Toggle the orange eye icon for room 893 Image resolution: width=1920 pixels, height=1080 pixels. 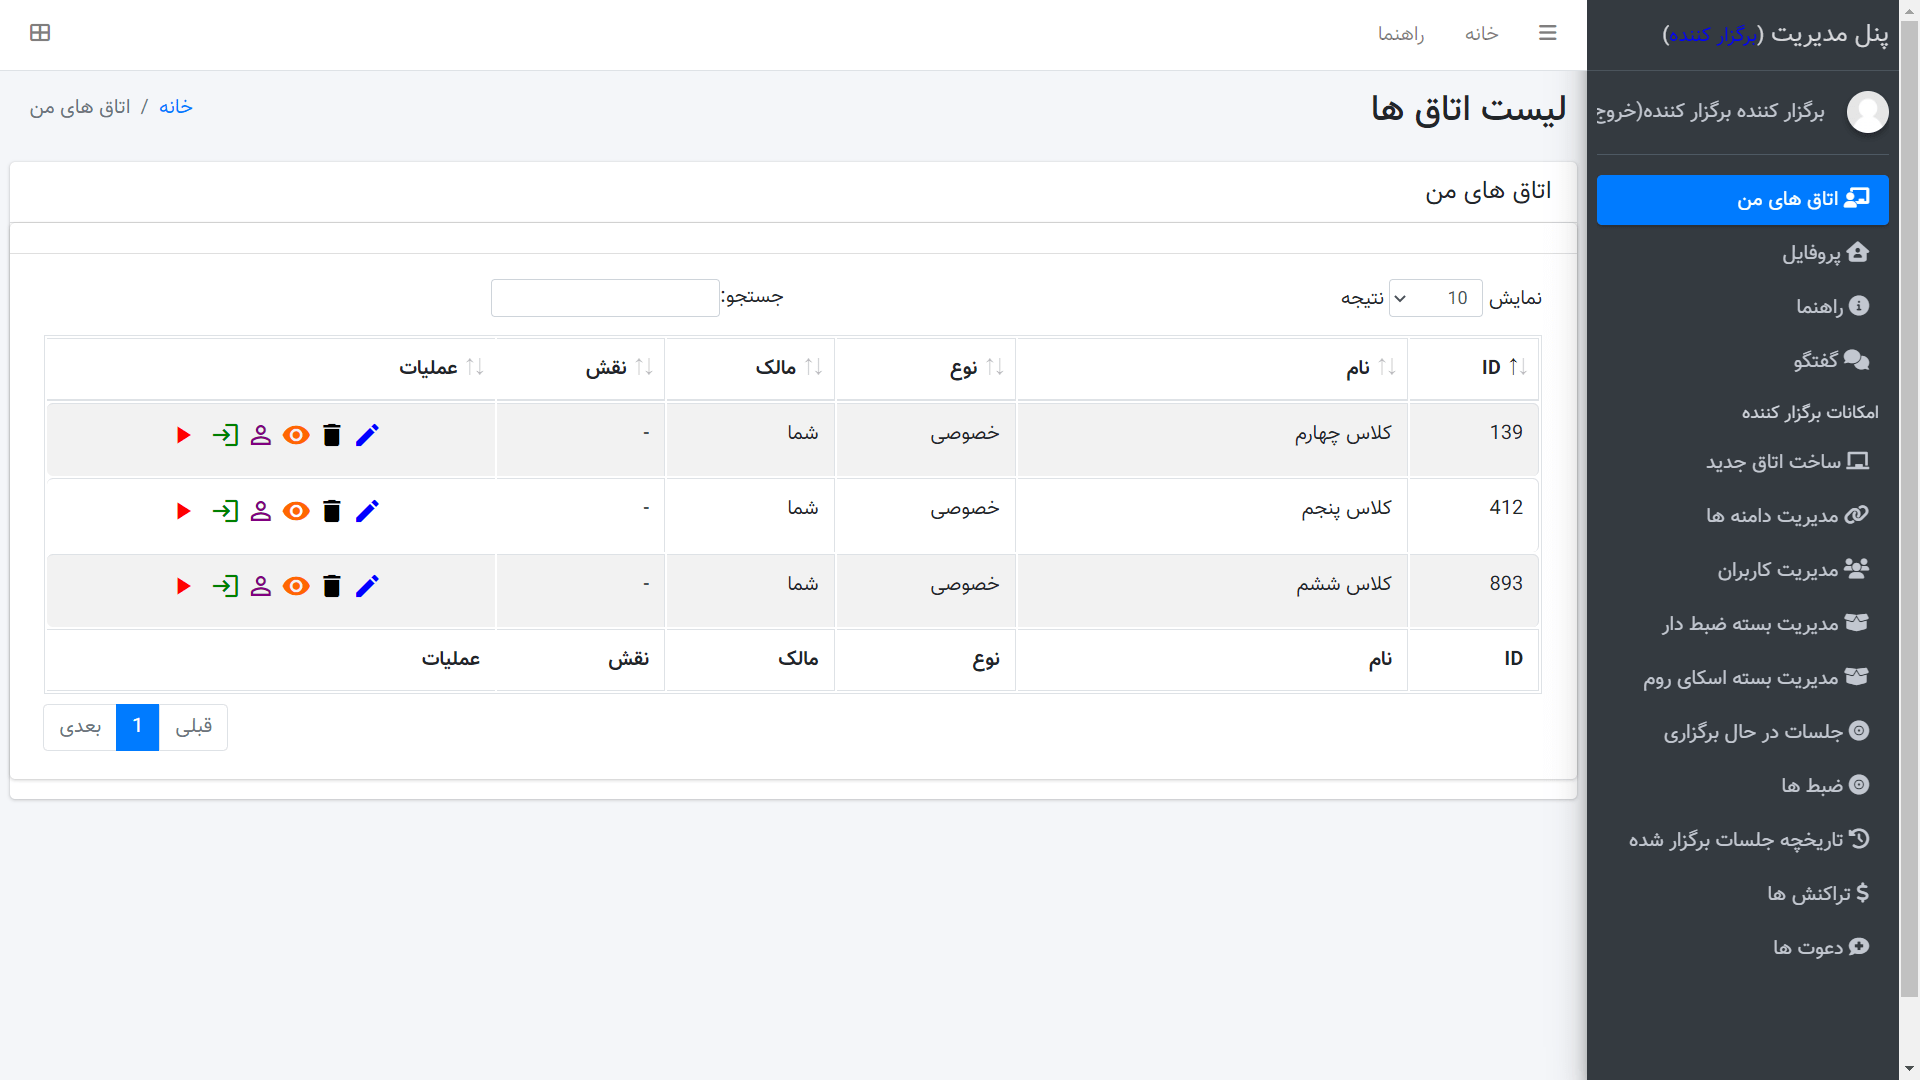(296, 586)
